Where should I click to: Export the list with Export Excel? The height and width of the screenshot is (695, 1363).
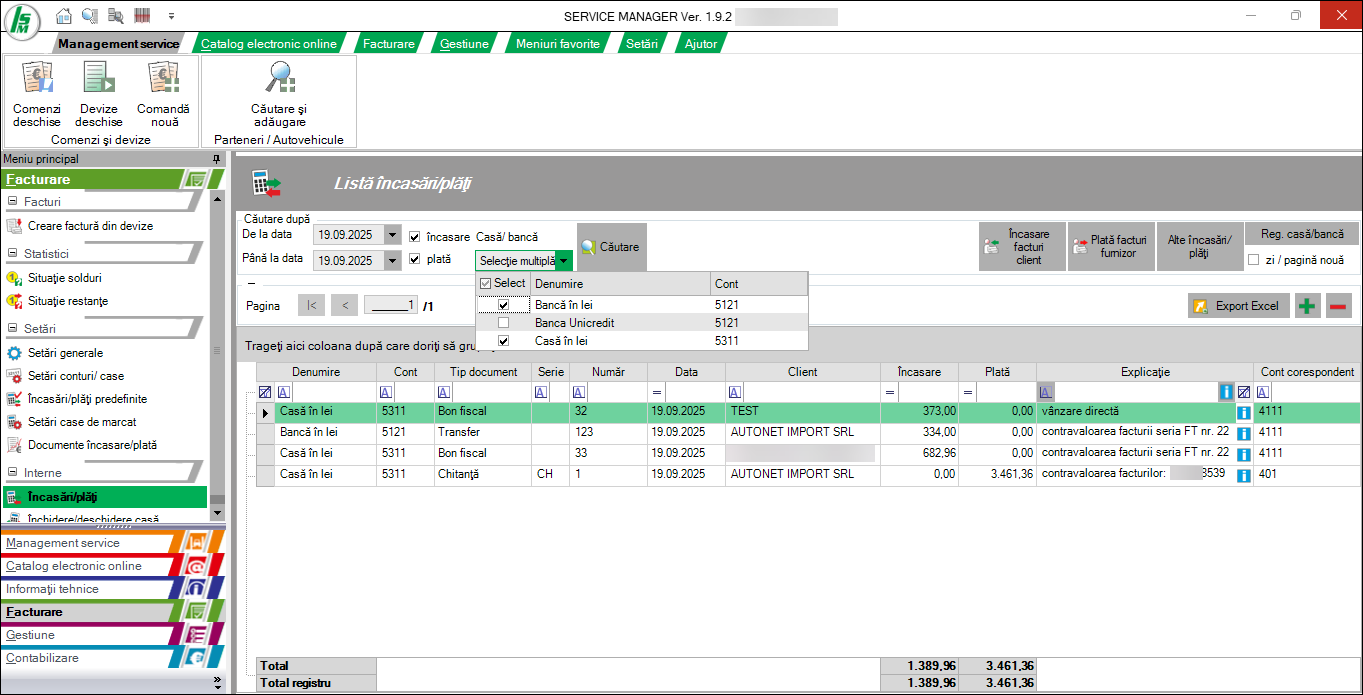[x=1236, y=306]
